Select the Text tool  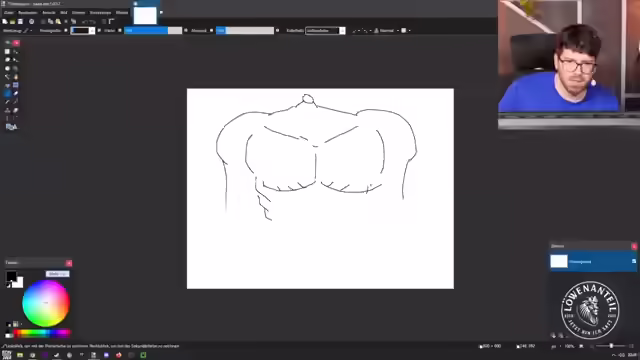7,118
